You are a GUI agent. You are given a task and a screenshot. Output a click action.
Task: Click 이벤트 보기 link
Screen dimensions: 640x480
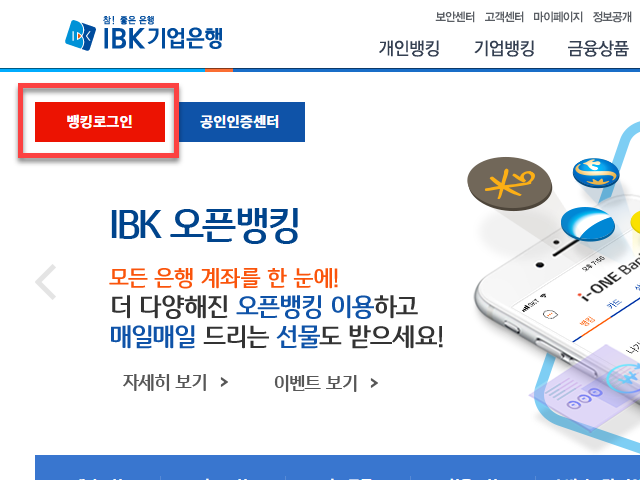(316, 383)
